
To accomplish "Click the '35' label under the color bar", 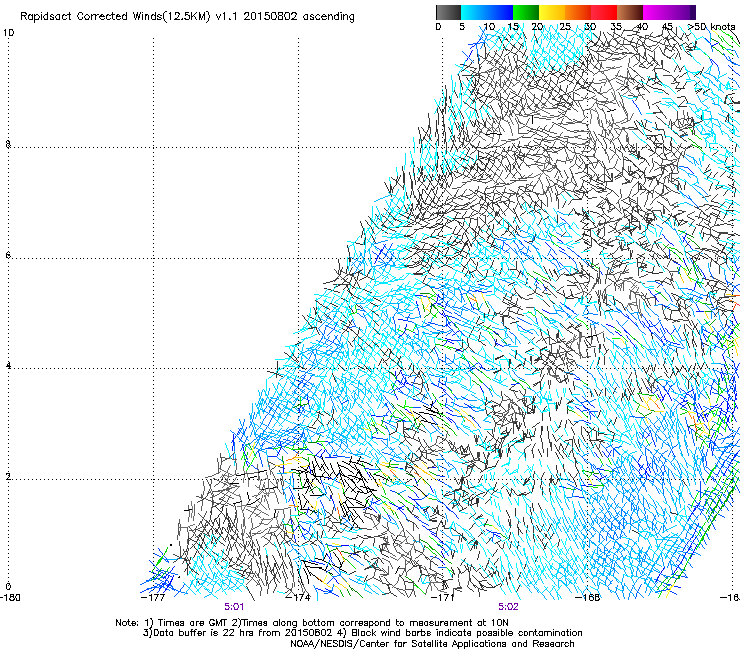I will point(616,27).
